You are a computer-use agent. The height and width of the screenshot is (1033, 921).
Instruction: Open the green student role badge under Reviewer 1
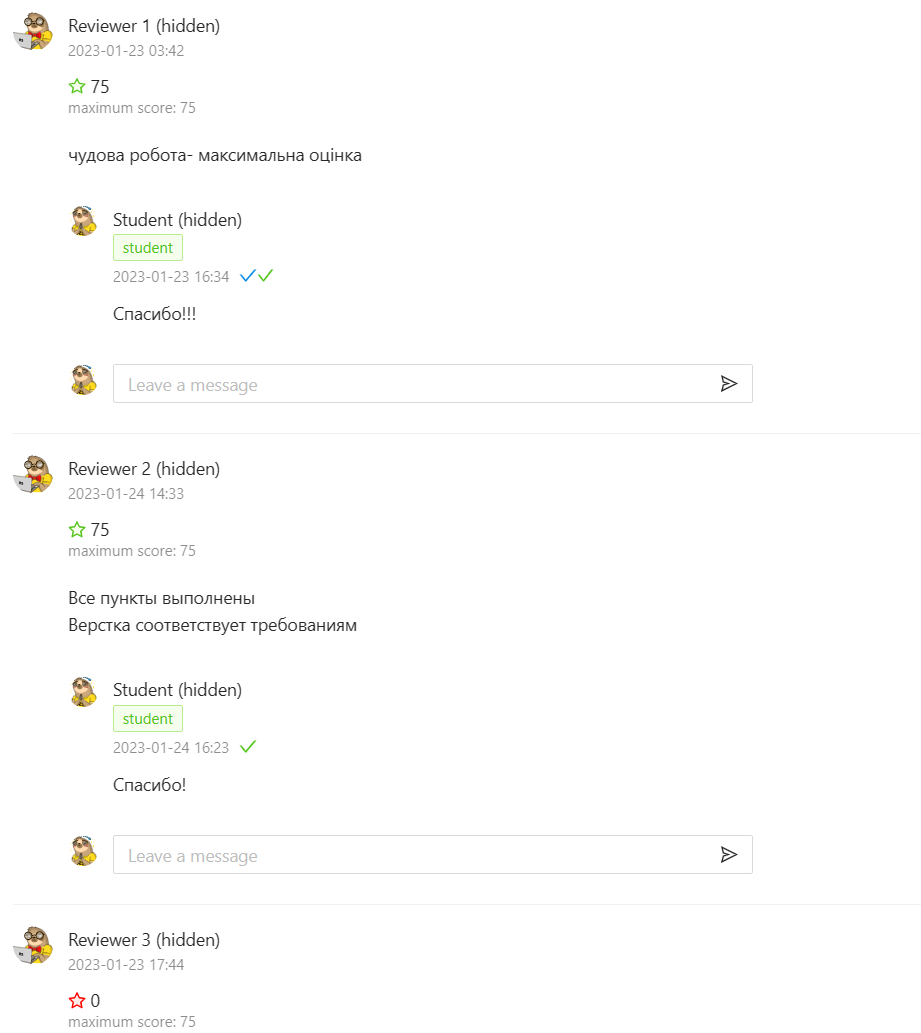(147, 247)
